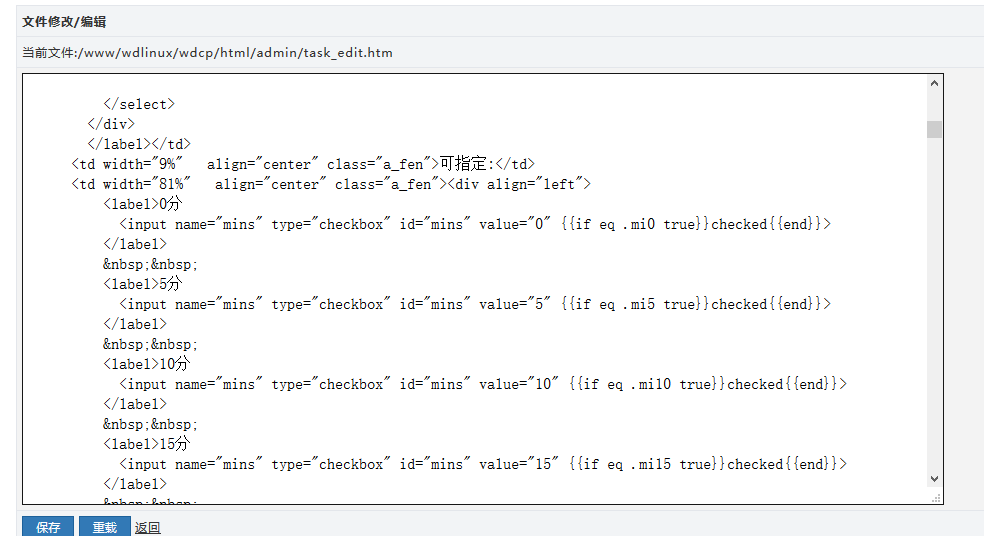Click the vertical scrollbar thumb
This screenshot has height=536, width=984.
tap(934, 129)
